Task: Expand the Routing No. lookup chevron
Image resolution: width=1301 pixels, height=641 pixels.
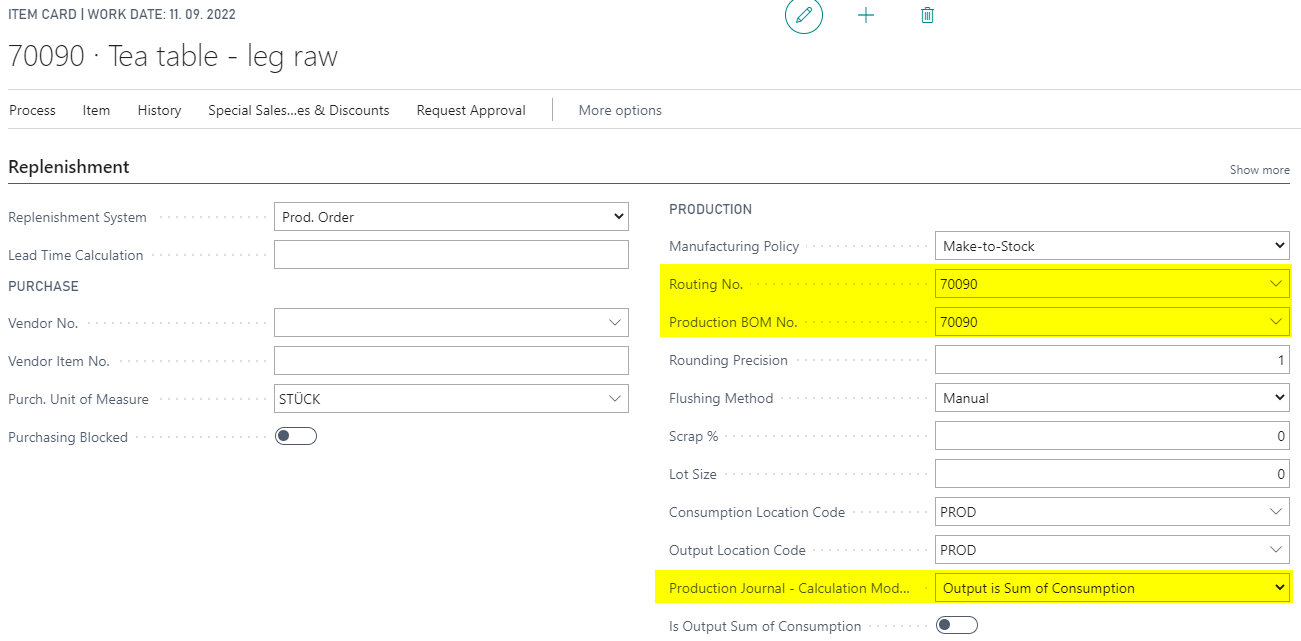Action: 1276,284
